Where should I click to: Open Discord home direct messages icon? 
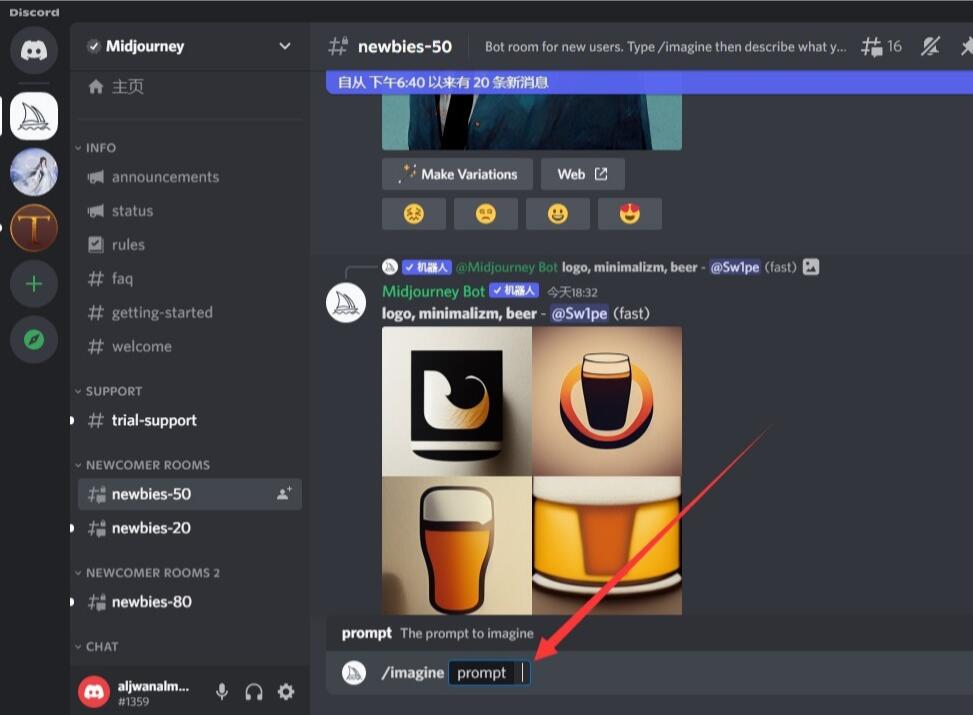[34, 50]
